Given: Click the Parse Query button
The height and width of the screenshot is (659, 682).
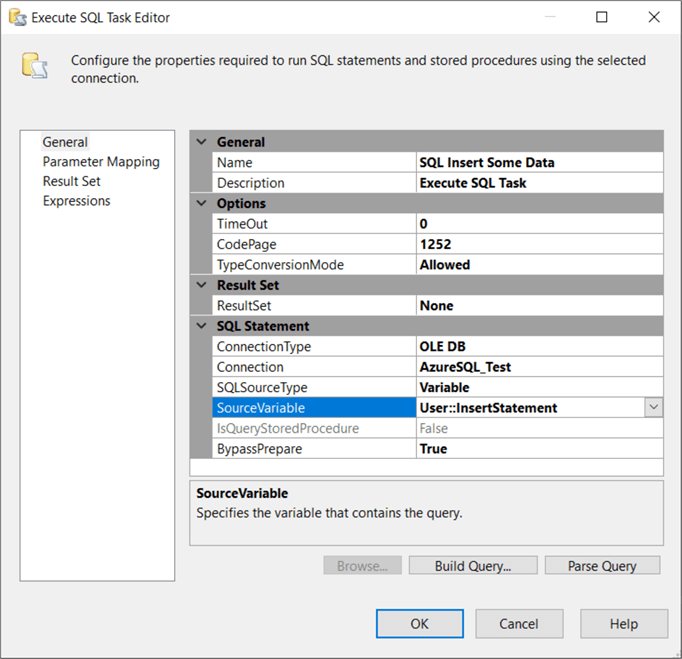Looking at the screenshot, I should coord(602,566).
